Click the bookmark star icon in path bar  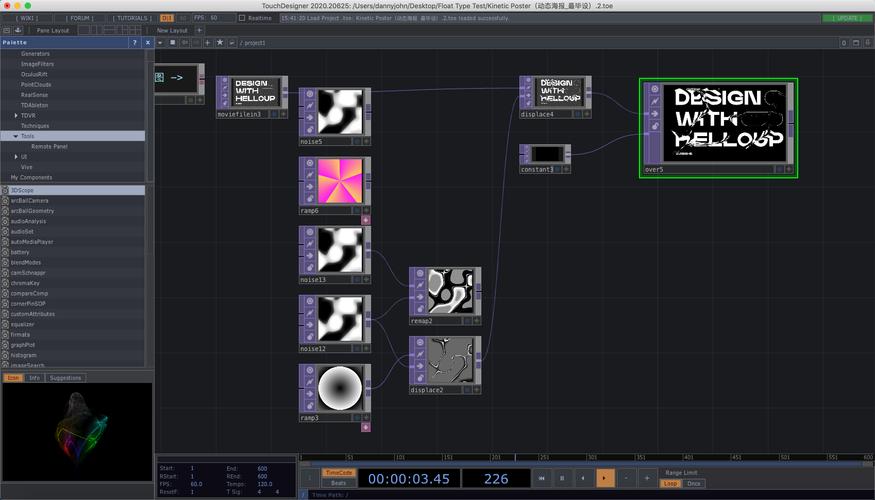[220, 42]
